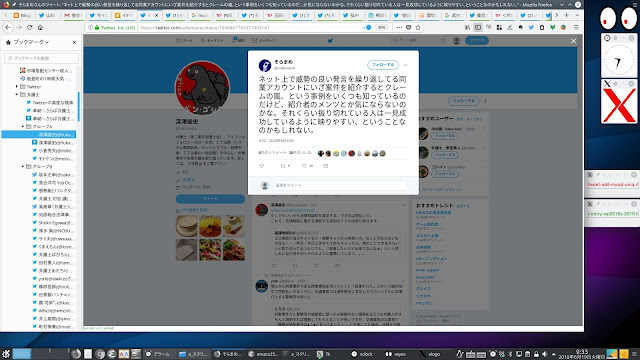The width and height of the screenshot is (640, 360).
Task: Open the xlogo taskbar entry
Action: (430, 354)
